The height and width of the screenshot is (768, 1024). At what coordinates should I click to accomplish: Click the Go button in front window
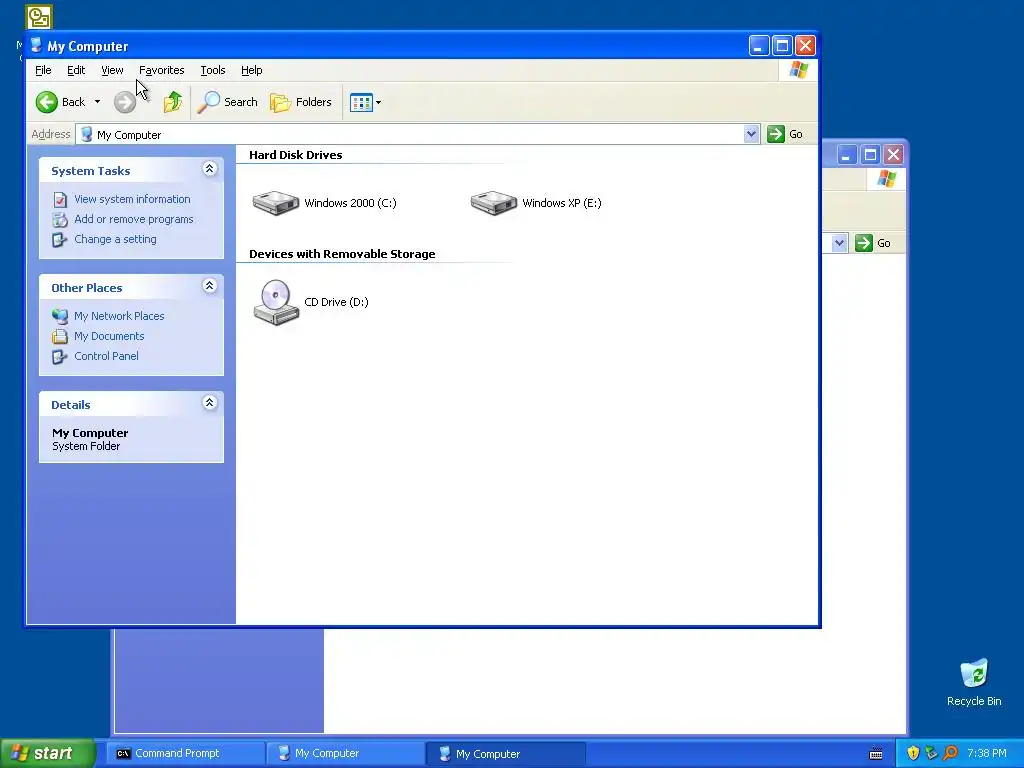tap(786, 134)
